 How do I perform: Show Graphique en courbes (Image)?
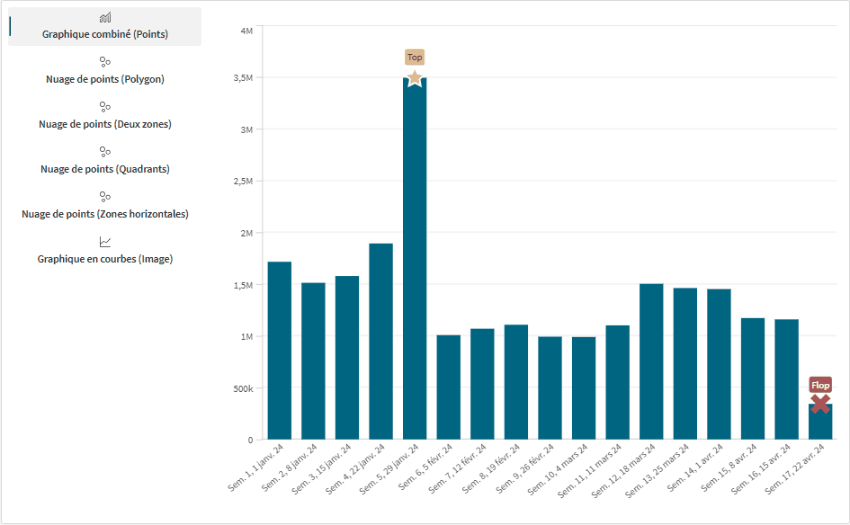(105, 259)
